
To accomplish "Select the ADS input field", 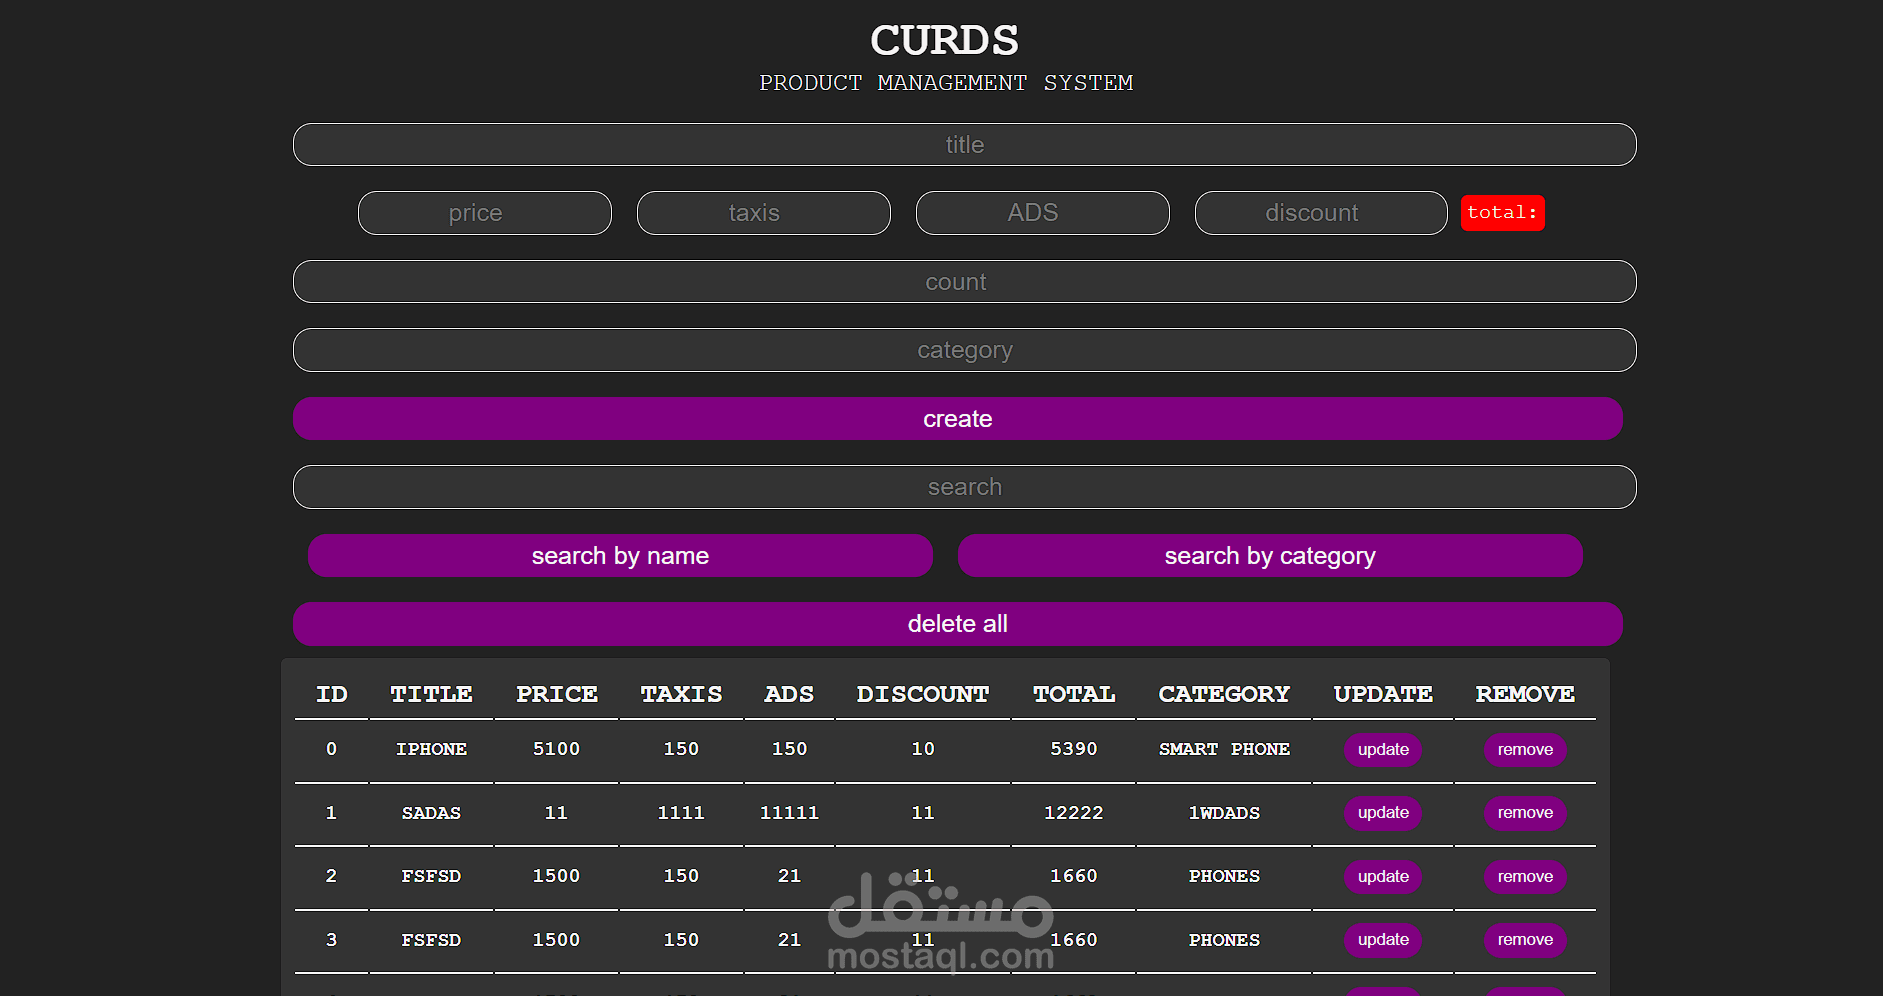I will pos(1041,212).
